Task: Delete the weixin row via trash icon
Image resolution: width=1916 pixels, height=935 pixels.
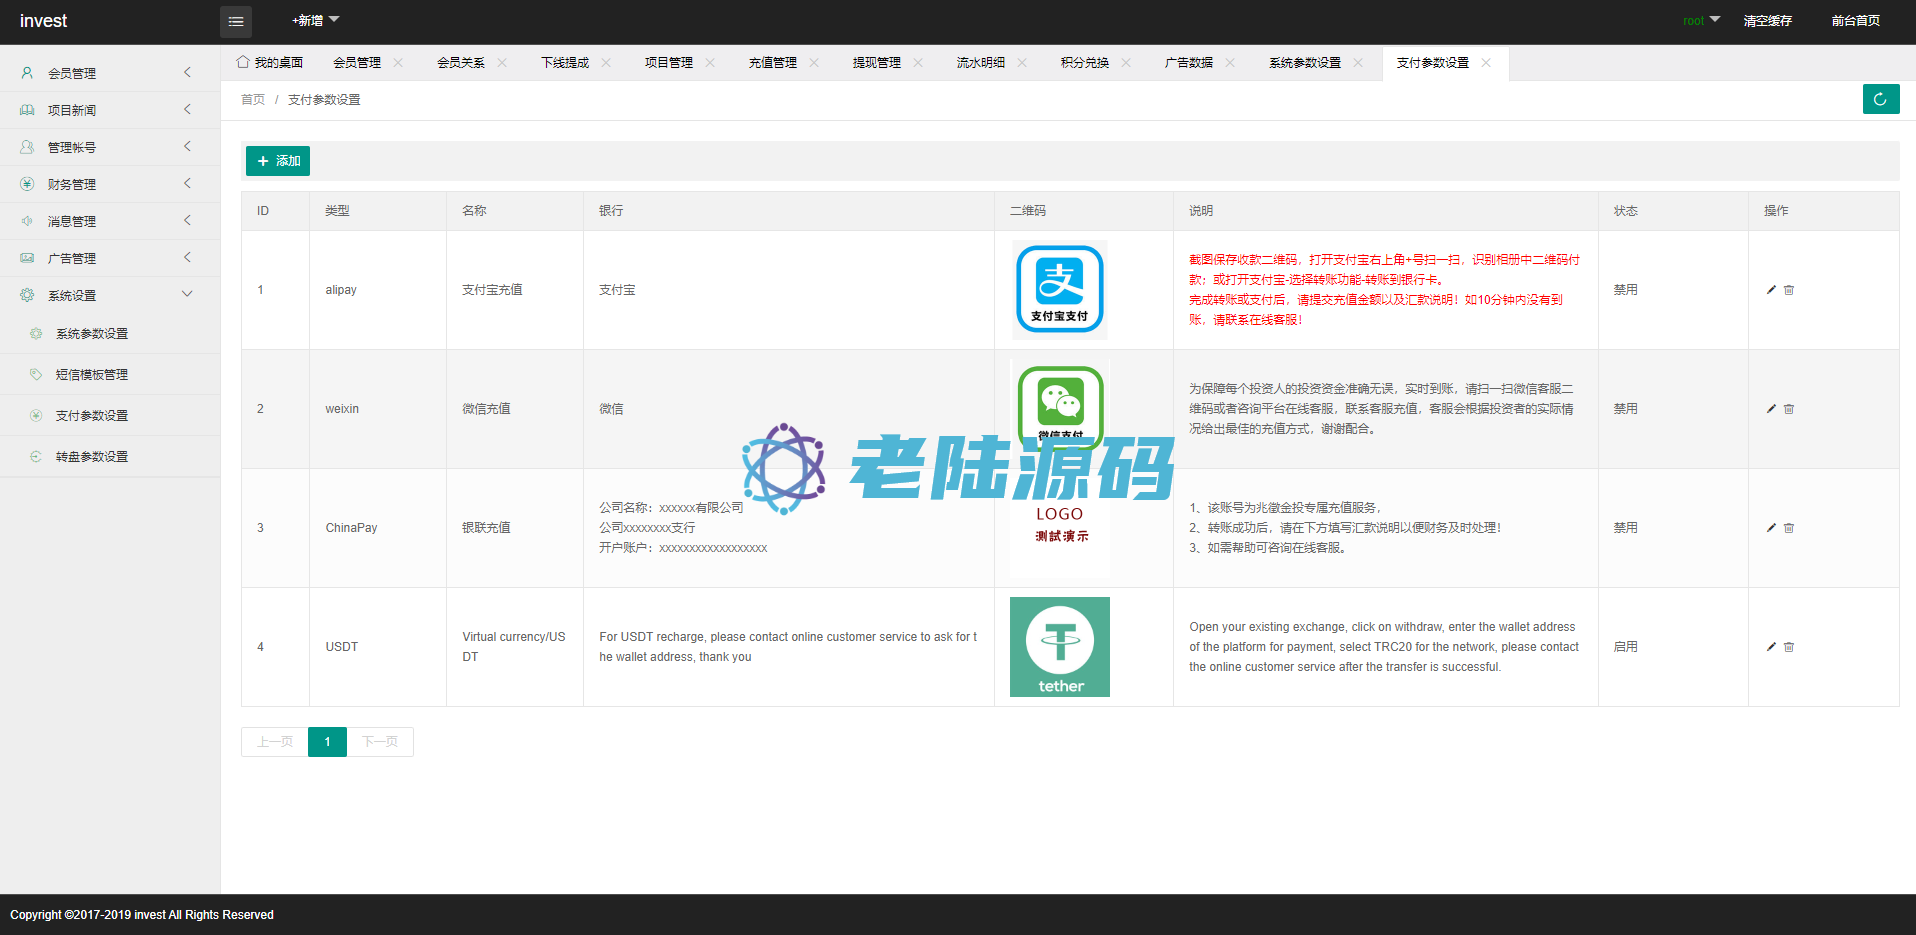Action: [1789, 409]
